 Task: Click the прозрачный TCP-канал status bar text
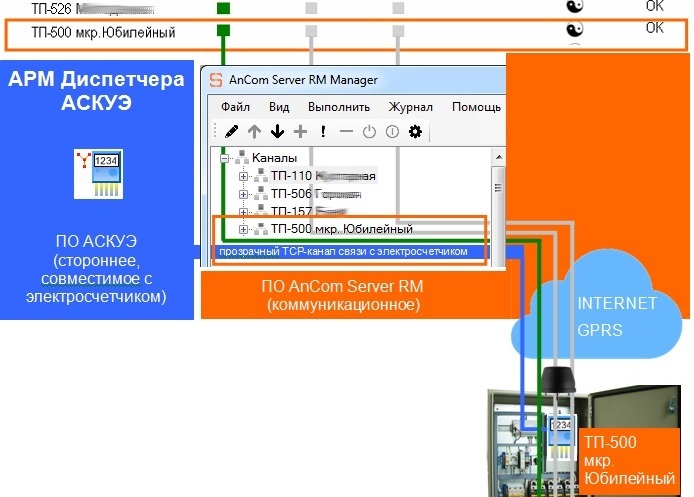click(343, 251)
